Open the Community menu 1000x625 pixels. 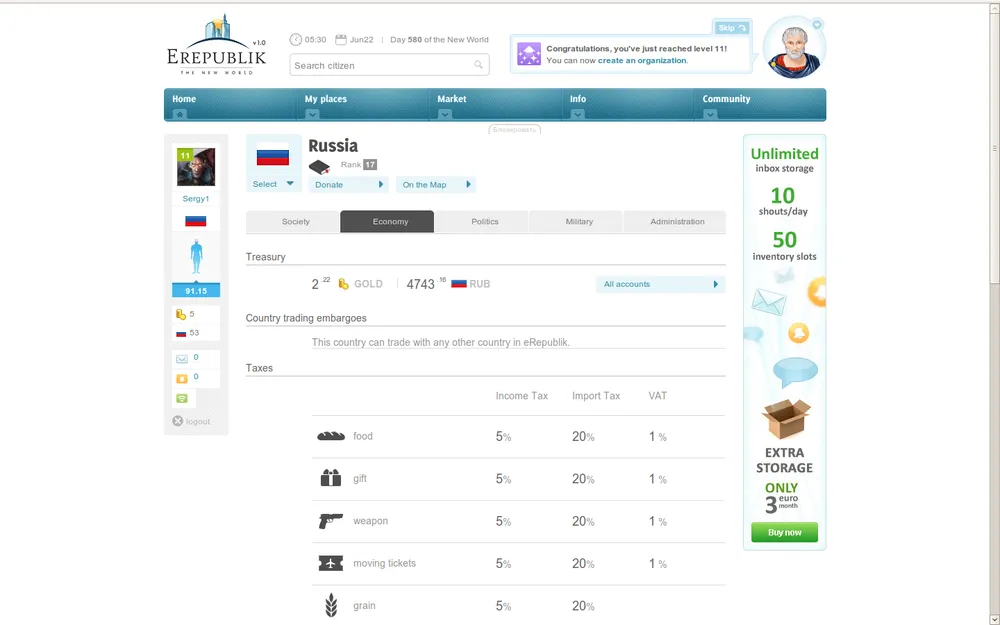pyautogui.click(x=726, y=99)
